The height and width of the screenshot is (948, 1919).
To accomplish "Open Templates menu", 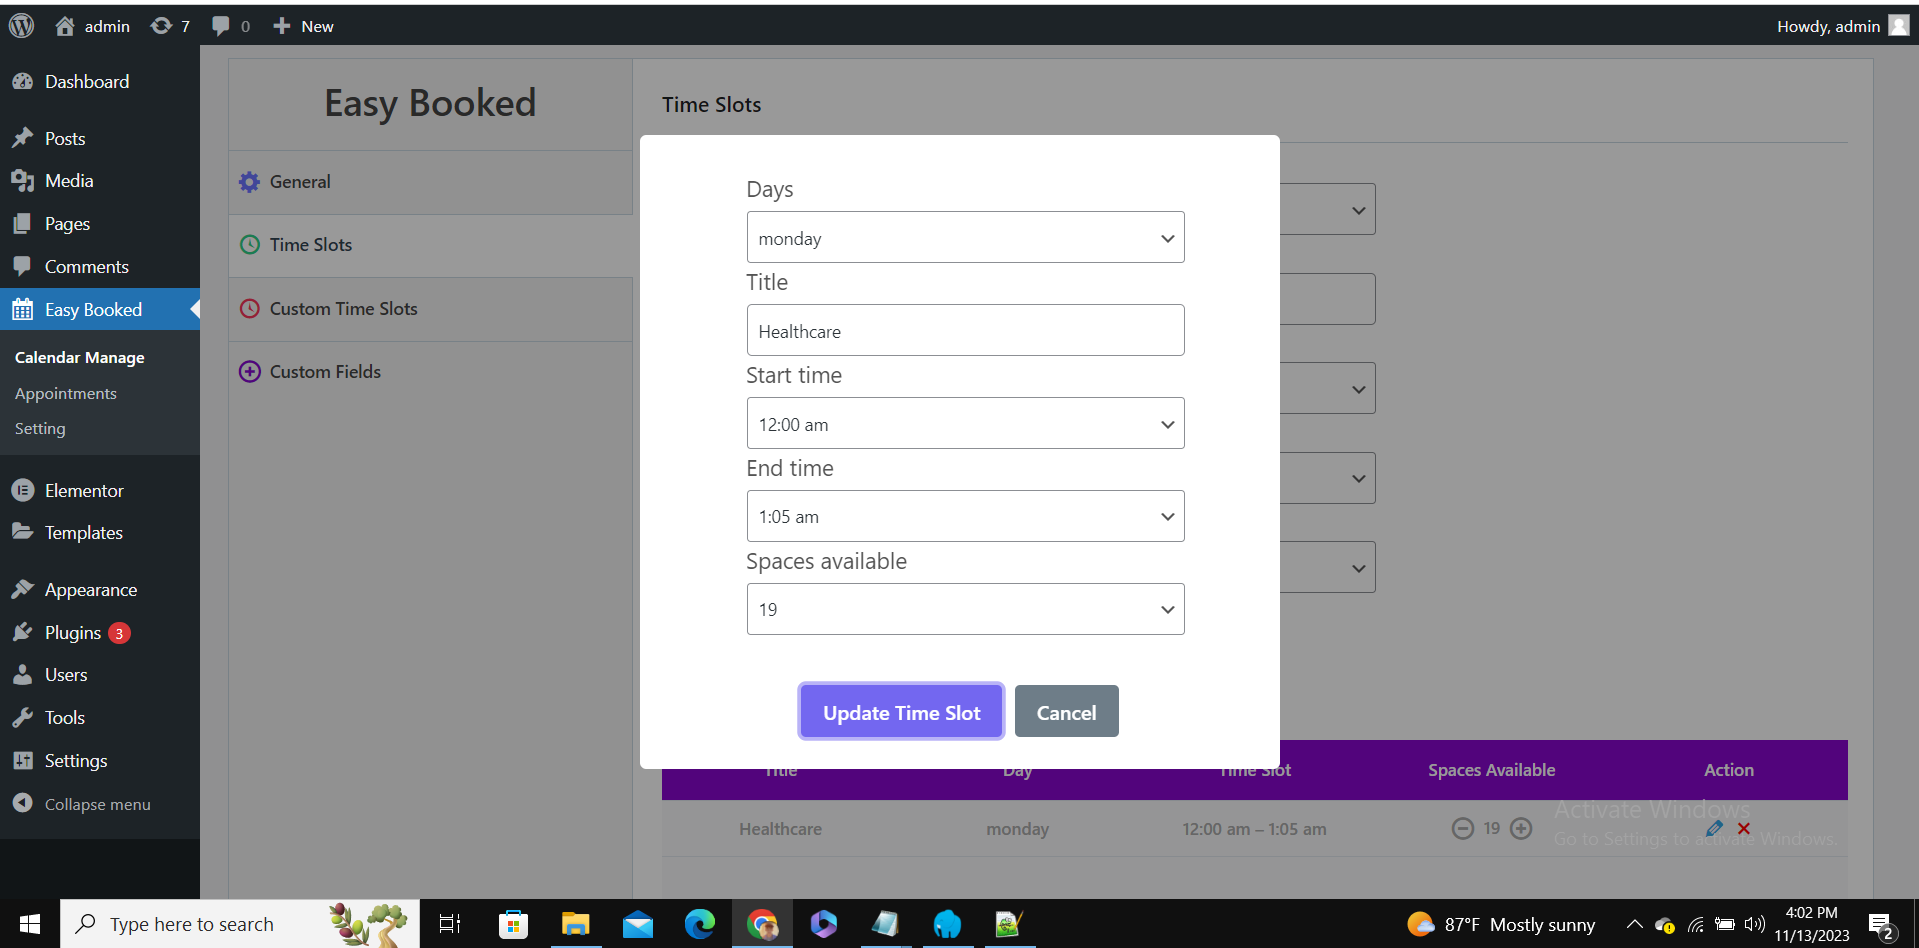I will coord(100,533).
